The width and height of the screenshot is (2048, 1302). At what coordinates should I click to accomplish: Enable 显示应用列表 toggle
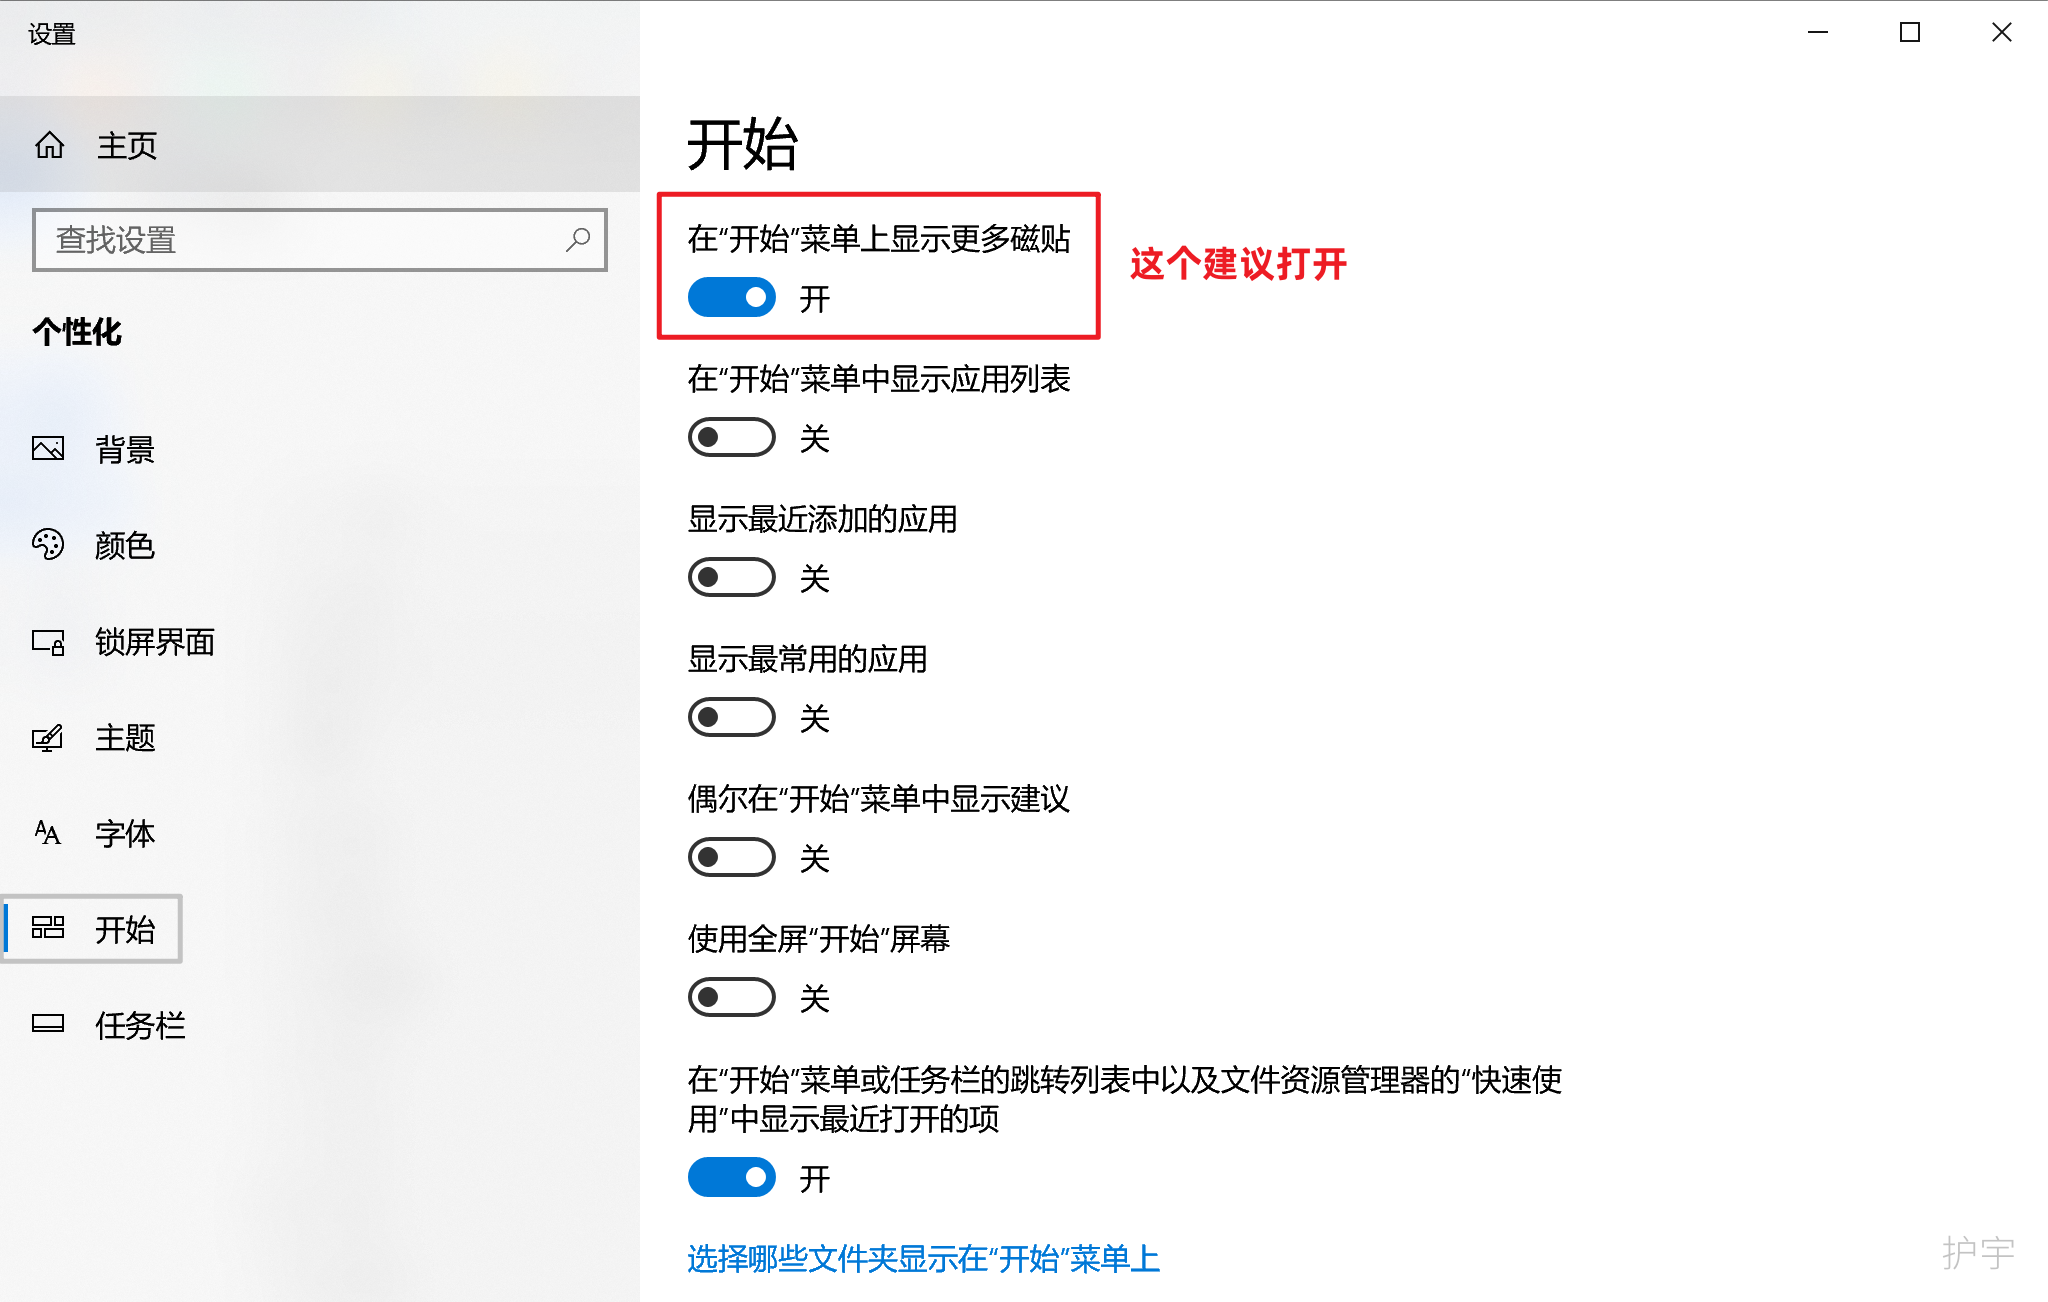732,438
